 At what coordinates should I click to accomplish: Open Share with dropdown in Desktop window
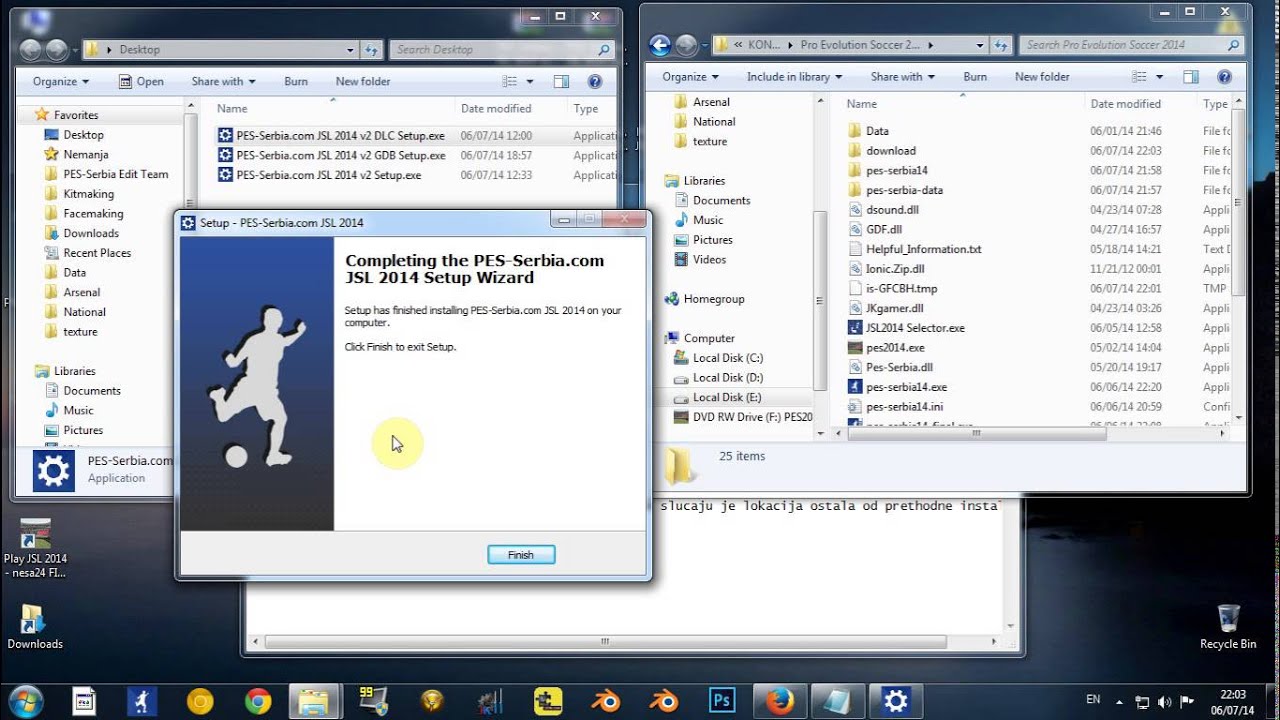(223, 81)
